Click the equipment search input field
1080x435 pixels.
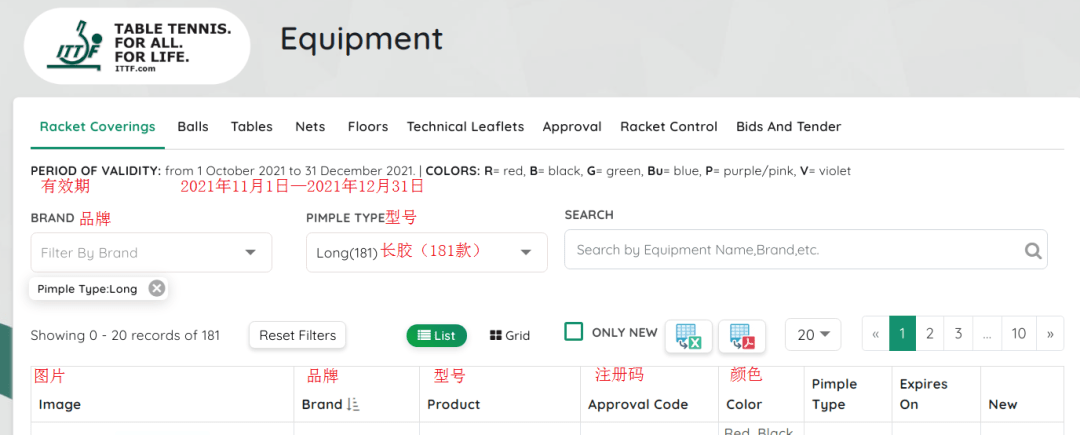click(x=795, y=250)
